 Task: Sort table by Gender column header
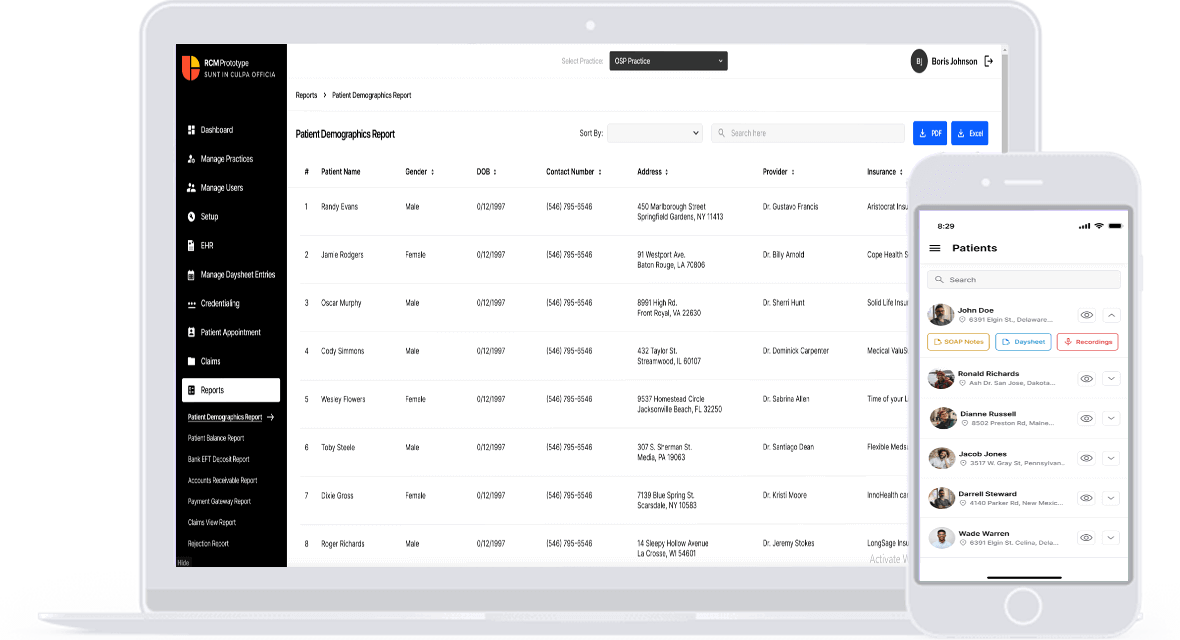coord(419,172)
